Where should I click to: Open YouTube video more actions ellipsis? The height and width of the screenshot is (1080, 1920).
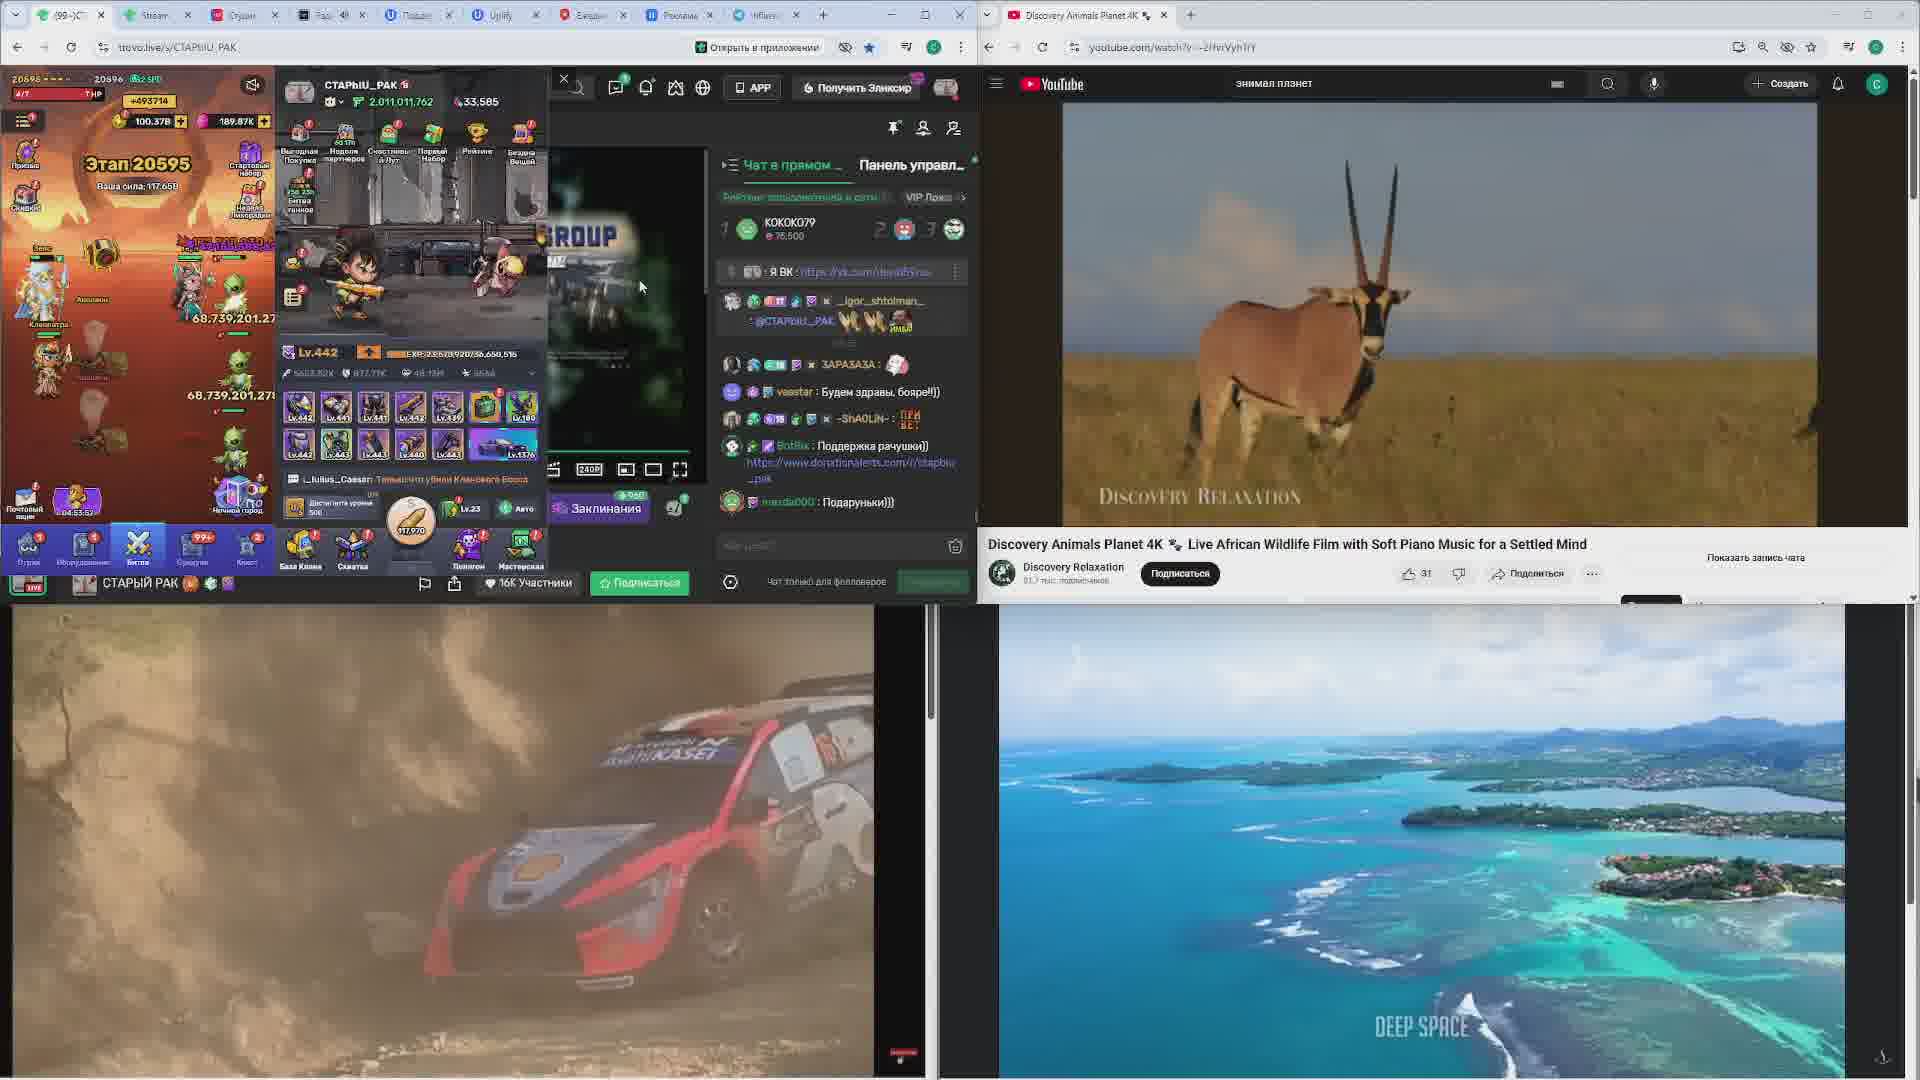click(x=1592, y=574)
